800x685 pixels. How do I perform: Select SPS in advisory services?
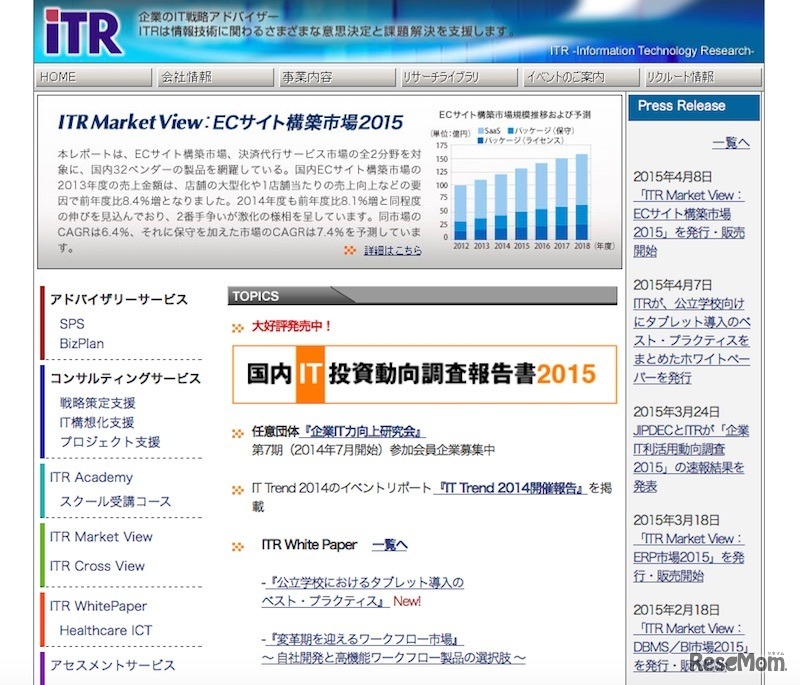pyautogui.click(x=72, y=324)
